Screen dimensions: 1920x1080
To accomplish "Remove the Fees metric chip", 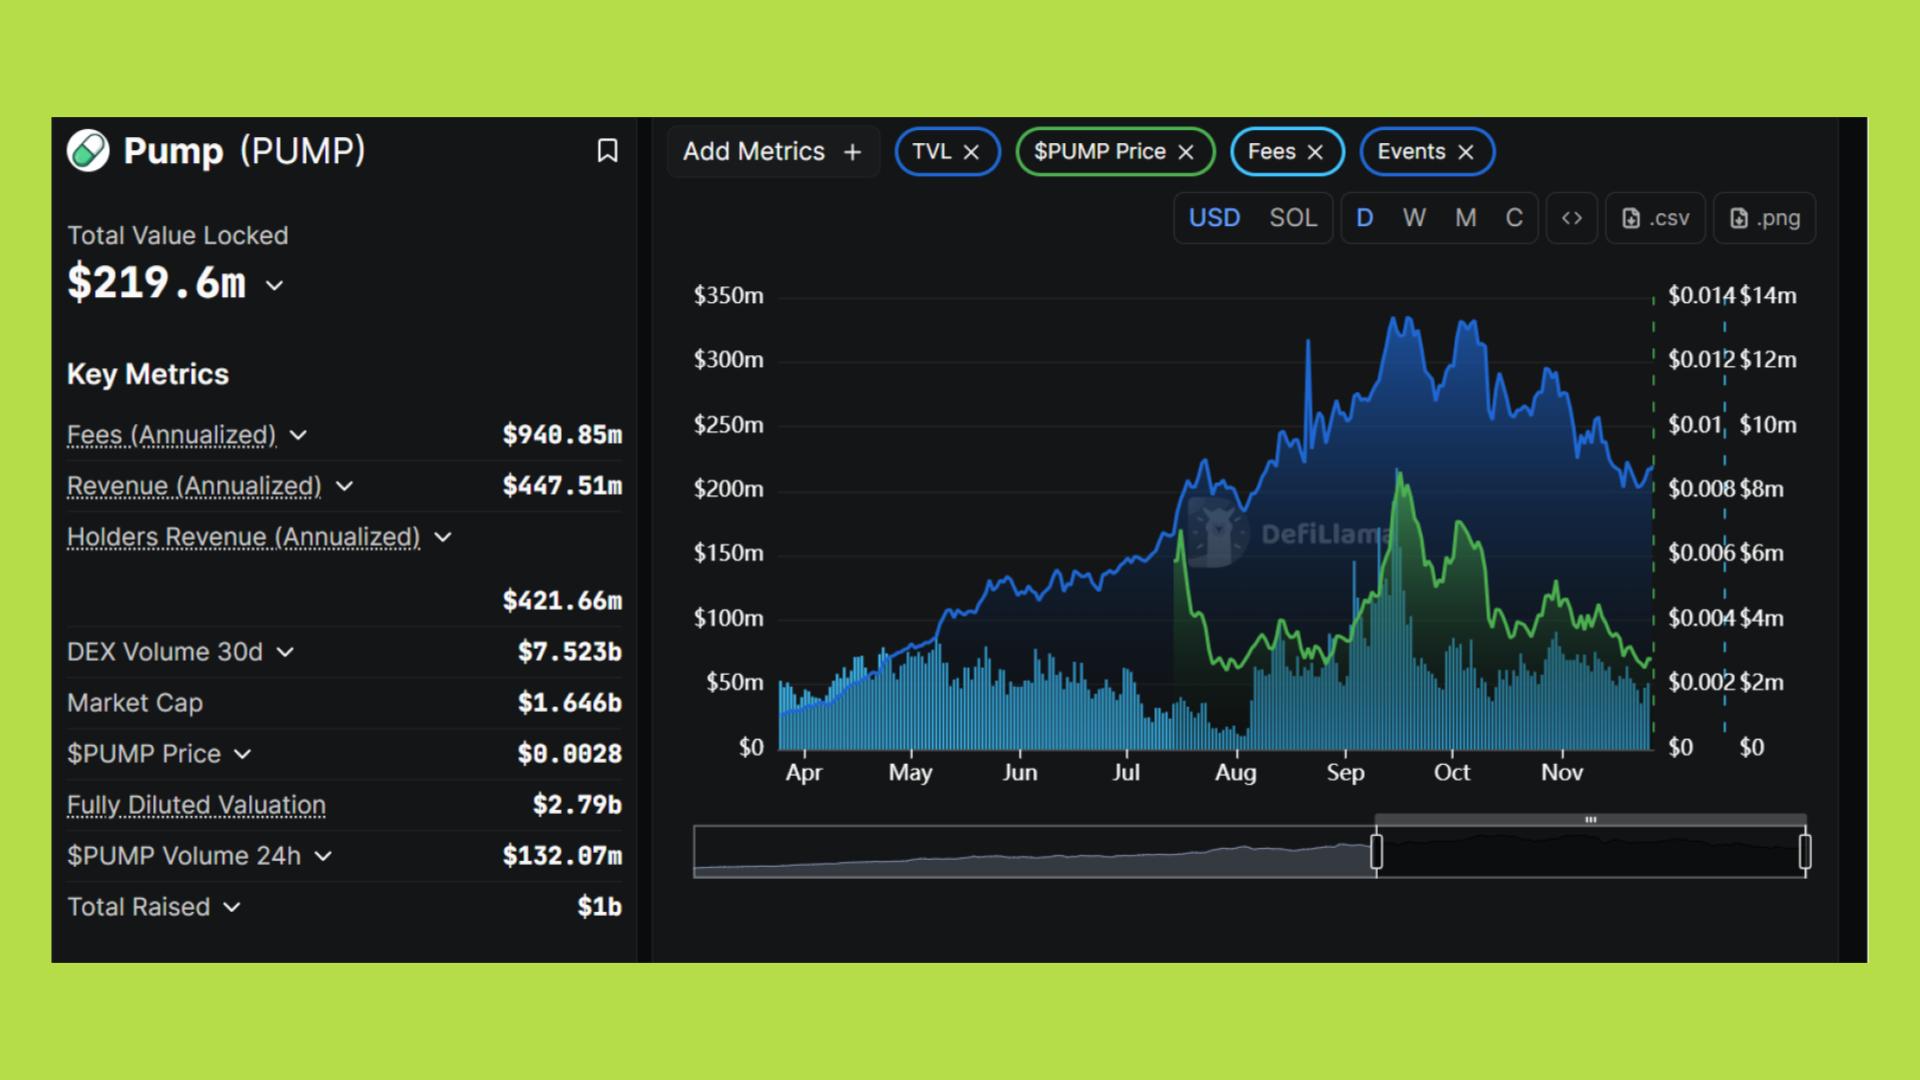I will pos(1315,152).
